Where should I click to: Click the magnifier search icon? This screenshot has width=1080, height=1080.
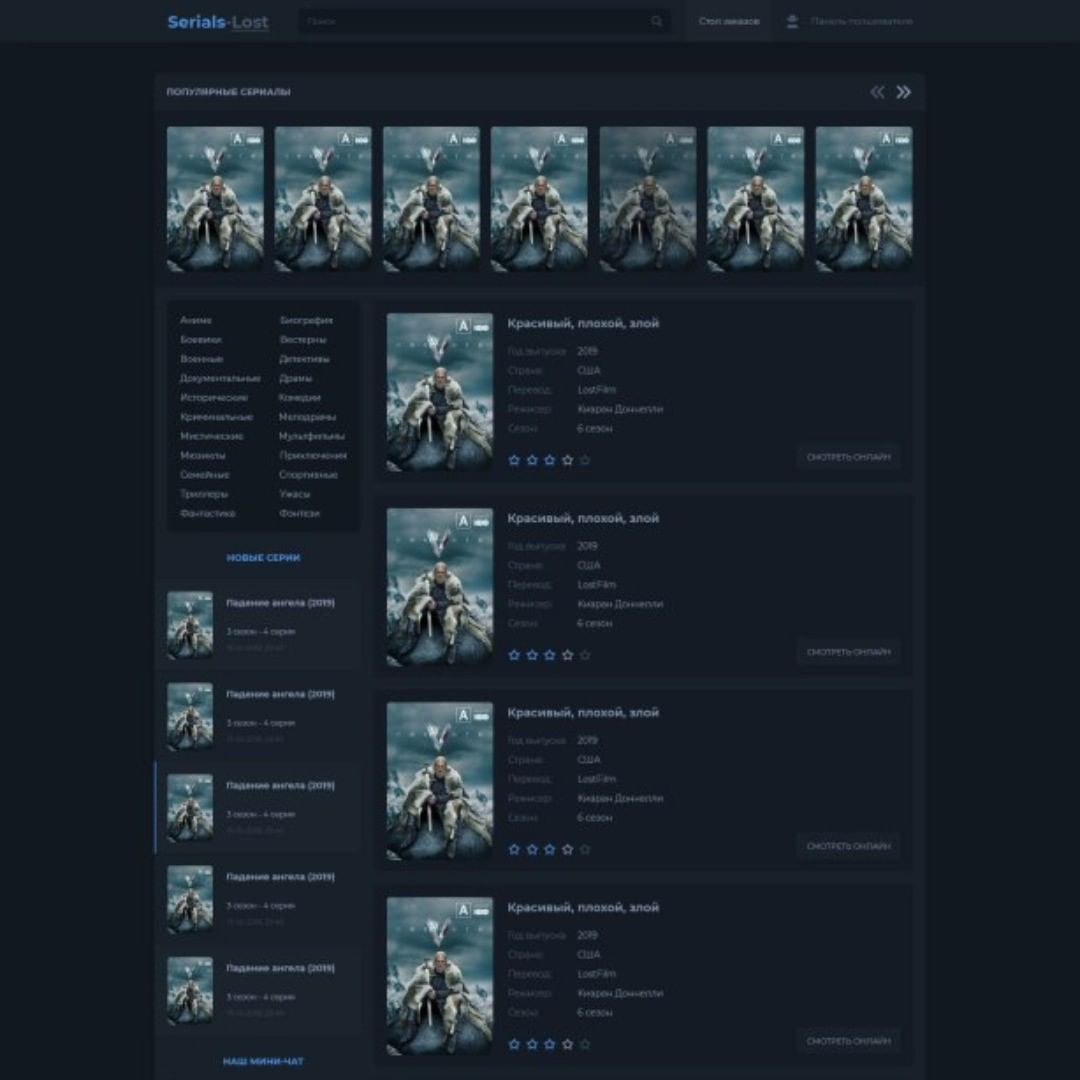pyautogui.click(x=656, y=21)
